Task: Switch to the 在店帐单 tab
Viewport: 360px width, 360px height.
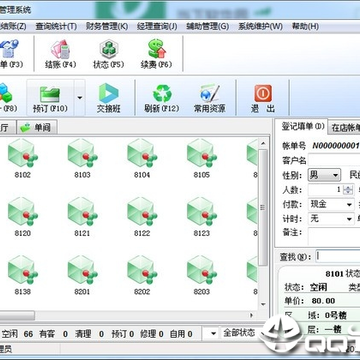Action: [x=345, y=128]
